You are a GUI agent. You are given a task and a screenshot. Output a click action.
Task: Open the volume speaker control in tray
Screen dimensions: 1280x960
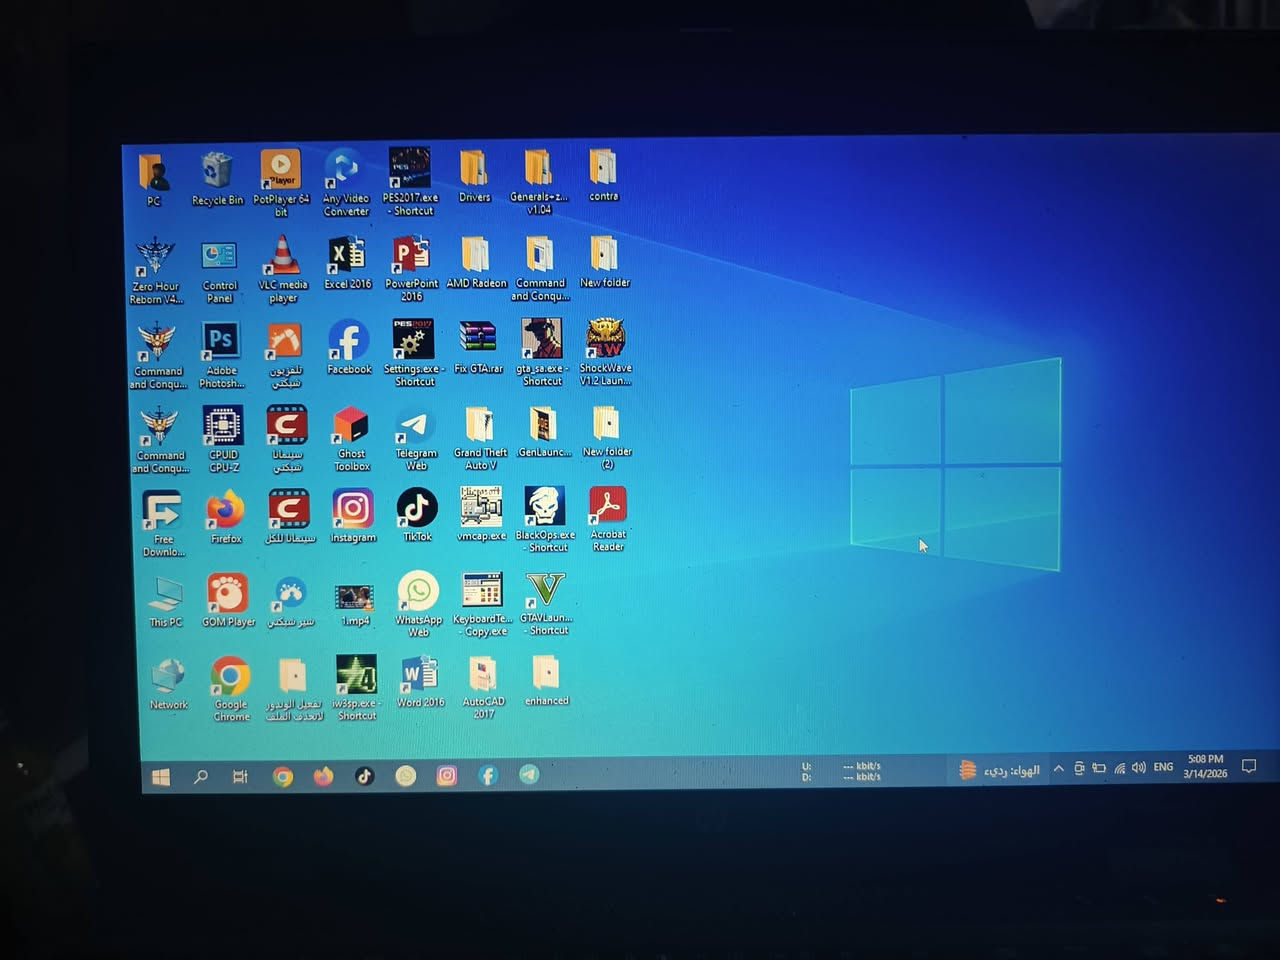click(1139, 768)
